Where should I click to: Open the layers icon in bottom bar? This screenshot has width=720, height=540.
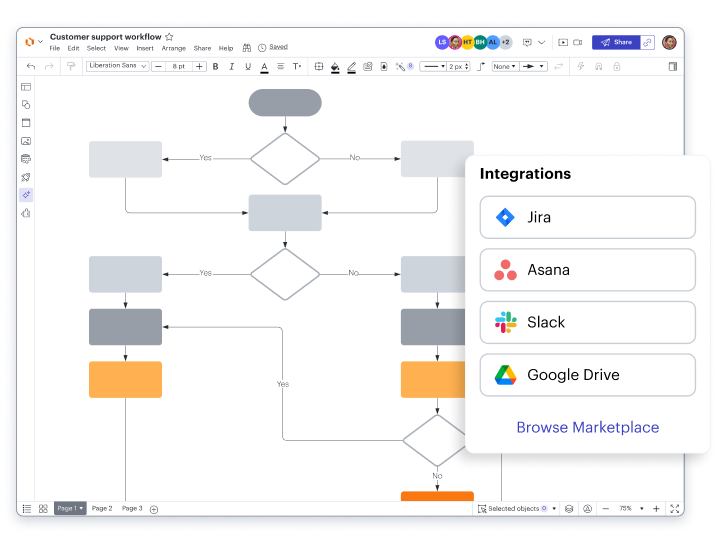(x=569, y=509)
